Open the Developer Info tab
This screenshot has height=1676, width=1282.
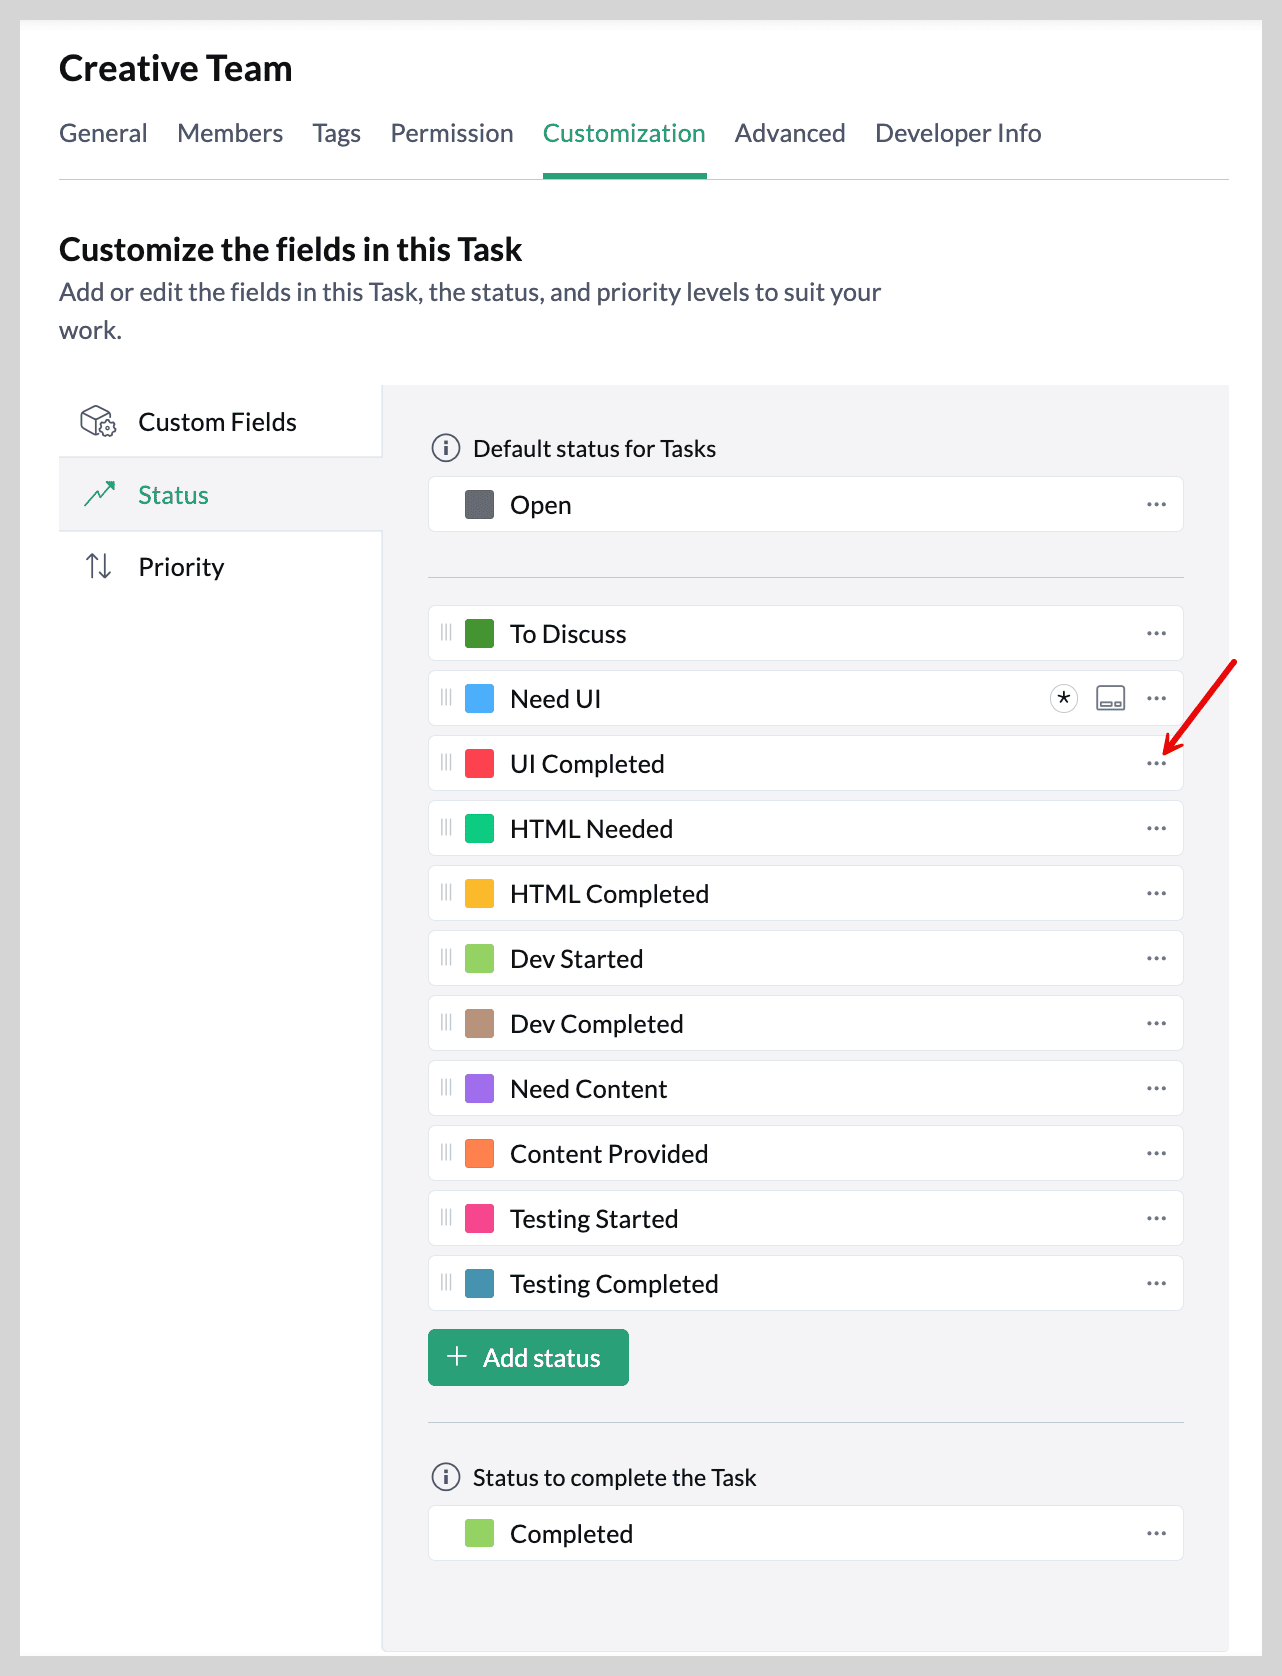[958, 133]
